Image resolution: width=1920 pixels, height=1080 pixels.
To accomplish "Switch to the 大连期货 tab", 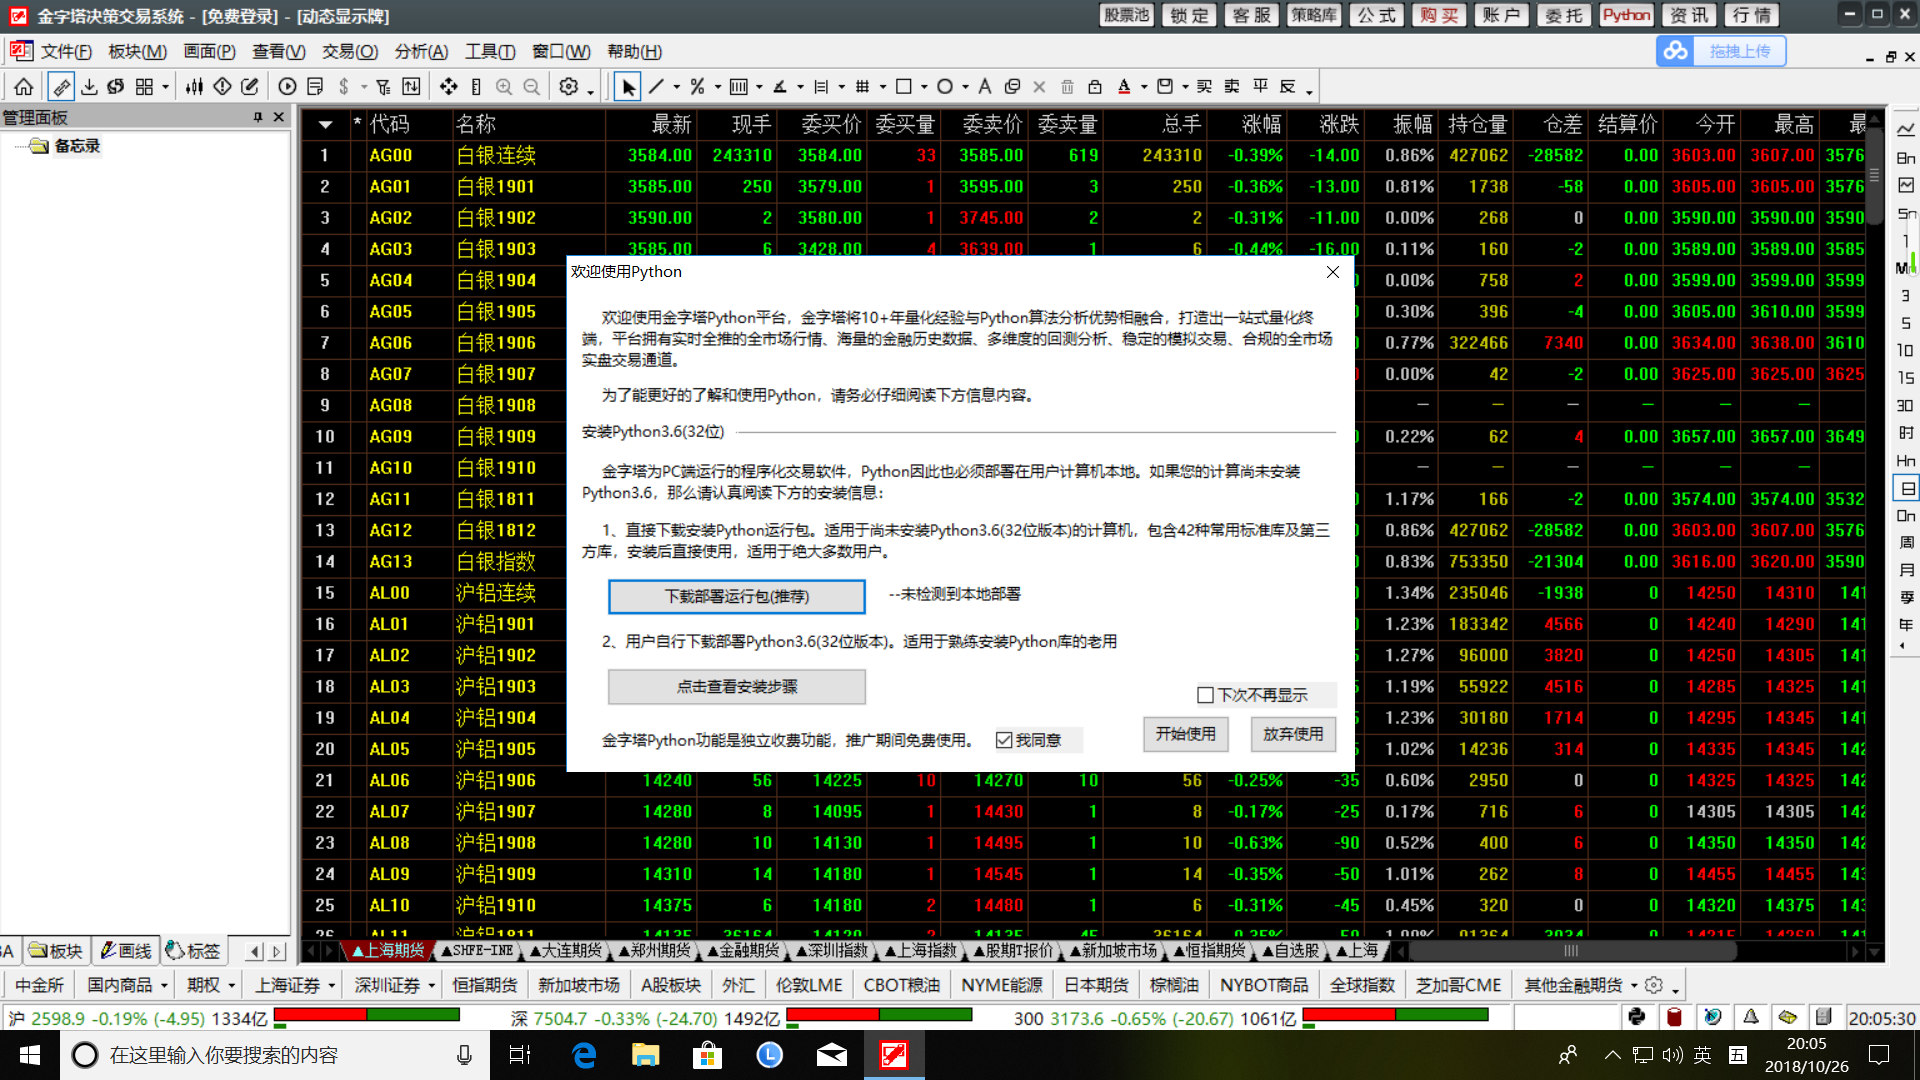I will [x=566, y=950].
